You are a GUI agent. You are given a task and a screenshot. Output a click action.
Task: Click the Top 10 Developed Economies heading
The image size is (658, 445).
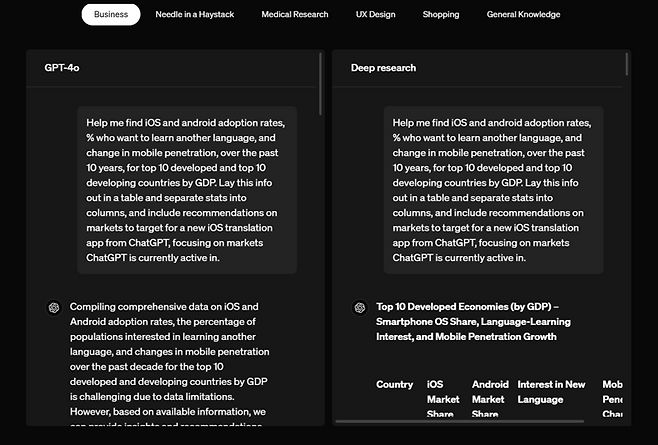pyautogui.click(x=473, y=322)
